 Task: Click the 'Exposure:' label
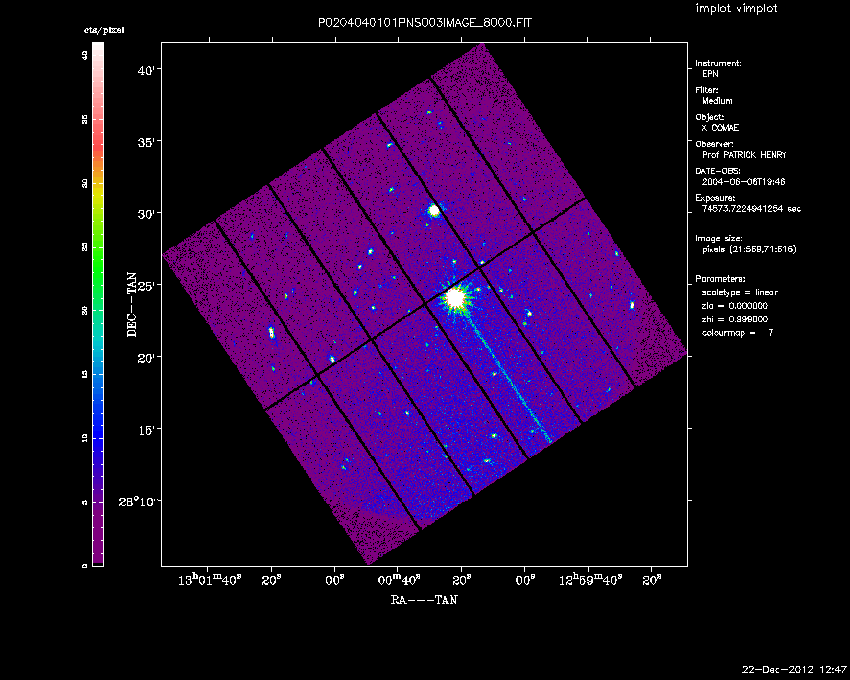point(716,198)
